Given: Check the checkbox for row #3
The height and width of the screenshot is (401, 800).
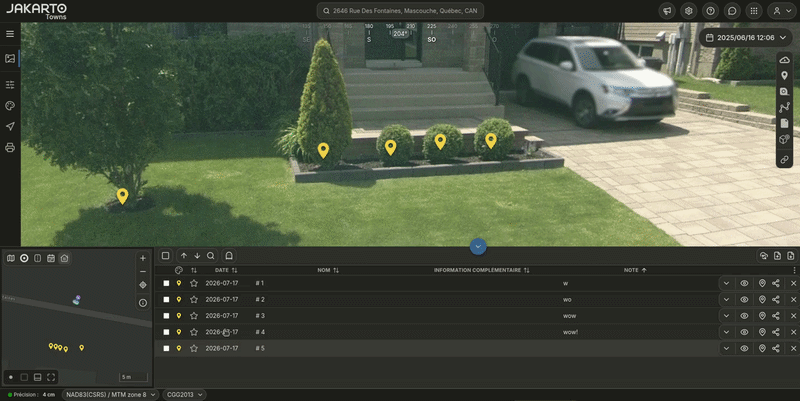Looking at the screenshot, I should pos(166,316).
